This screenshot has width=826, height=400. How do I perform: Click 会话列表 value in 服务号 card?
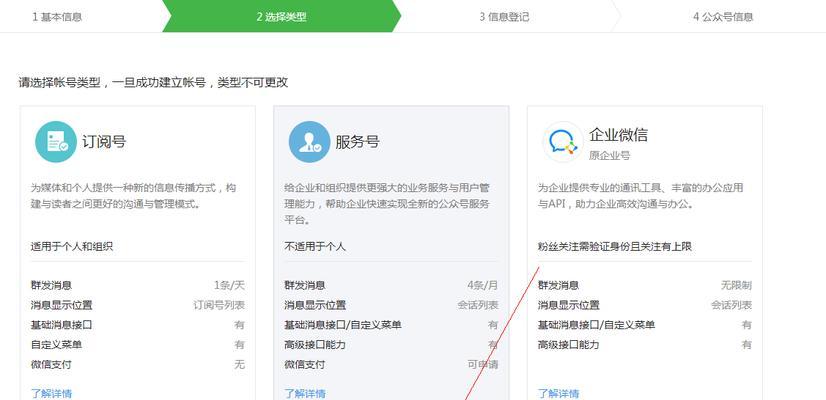[478, 305]
